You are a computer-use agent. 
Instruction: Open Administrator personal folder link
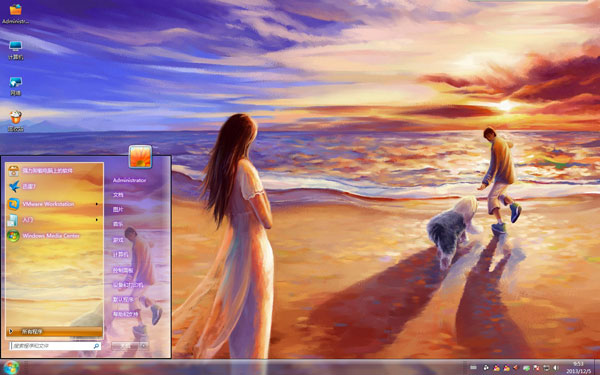tap(129, 180)
